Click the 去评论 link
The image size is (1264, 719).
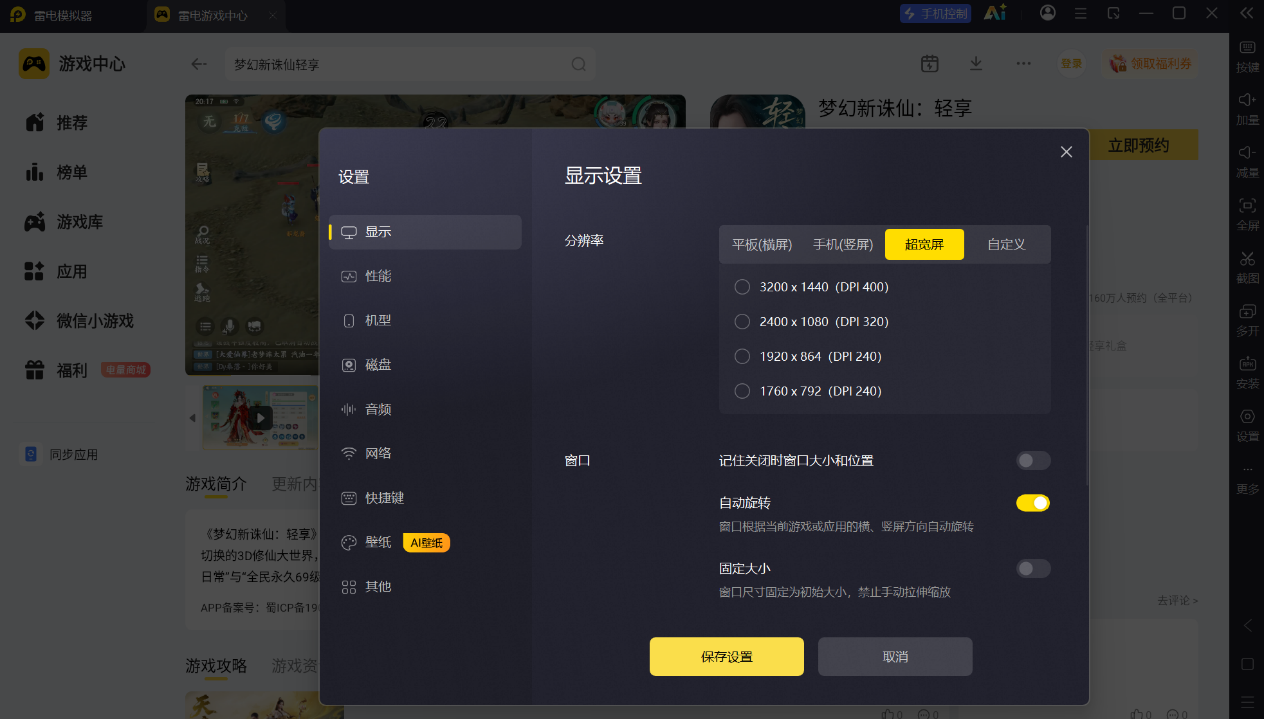(1177, 601)
